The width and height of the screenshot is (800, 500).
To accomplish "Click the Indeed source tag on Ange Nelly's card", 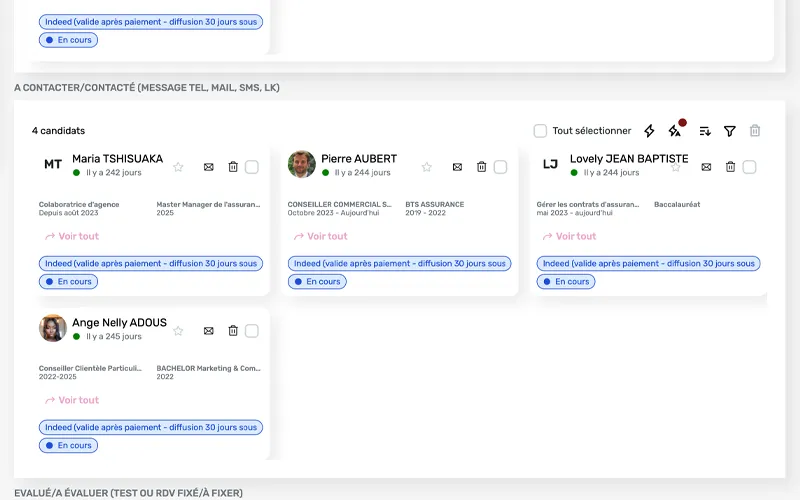I will coord(151,427).
